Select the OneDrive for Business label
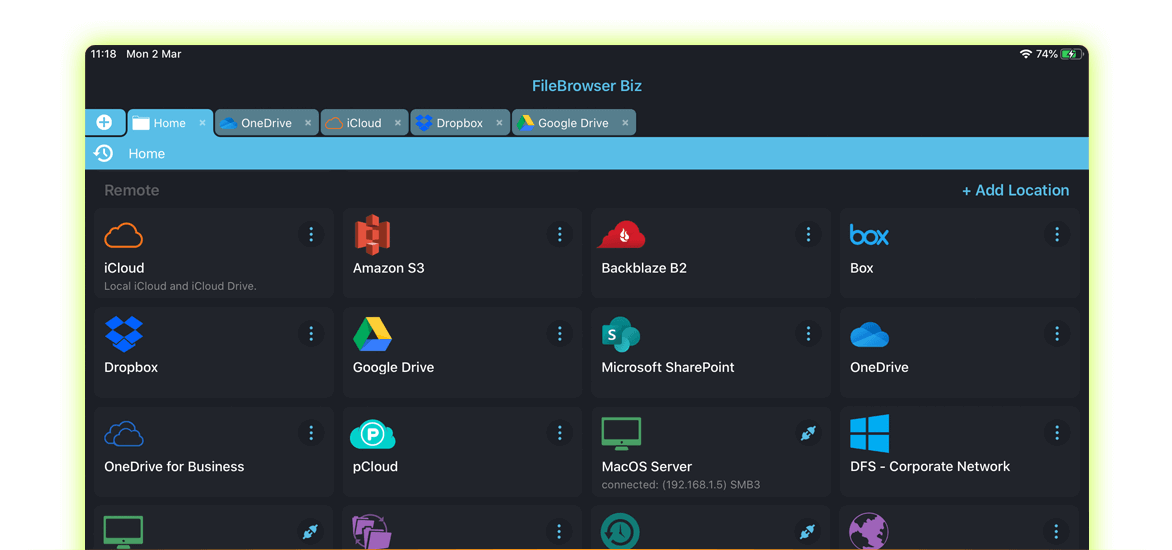This screenshot has height=550, width=1172. pos(174,467)
